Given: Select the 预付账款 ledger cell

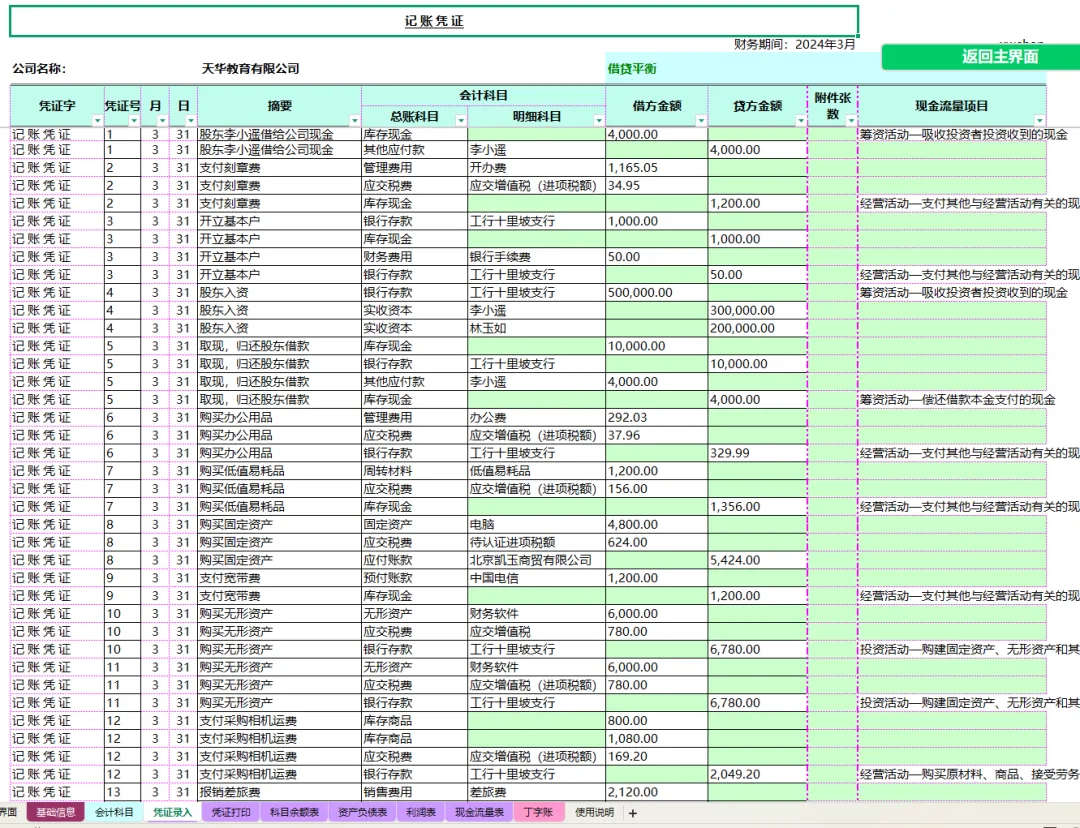Looking at the screenshot, I should 415,578.
